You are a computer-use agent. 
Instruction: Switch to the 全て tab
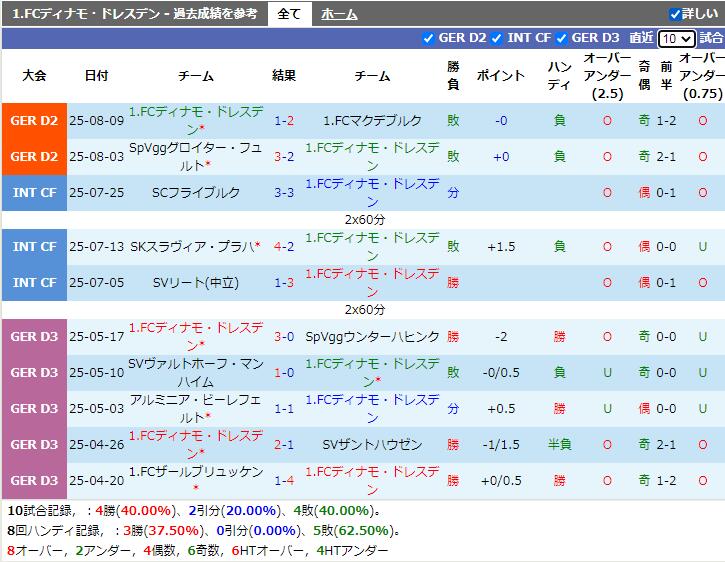pyautogui.click(x=289, y=14)
